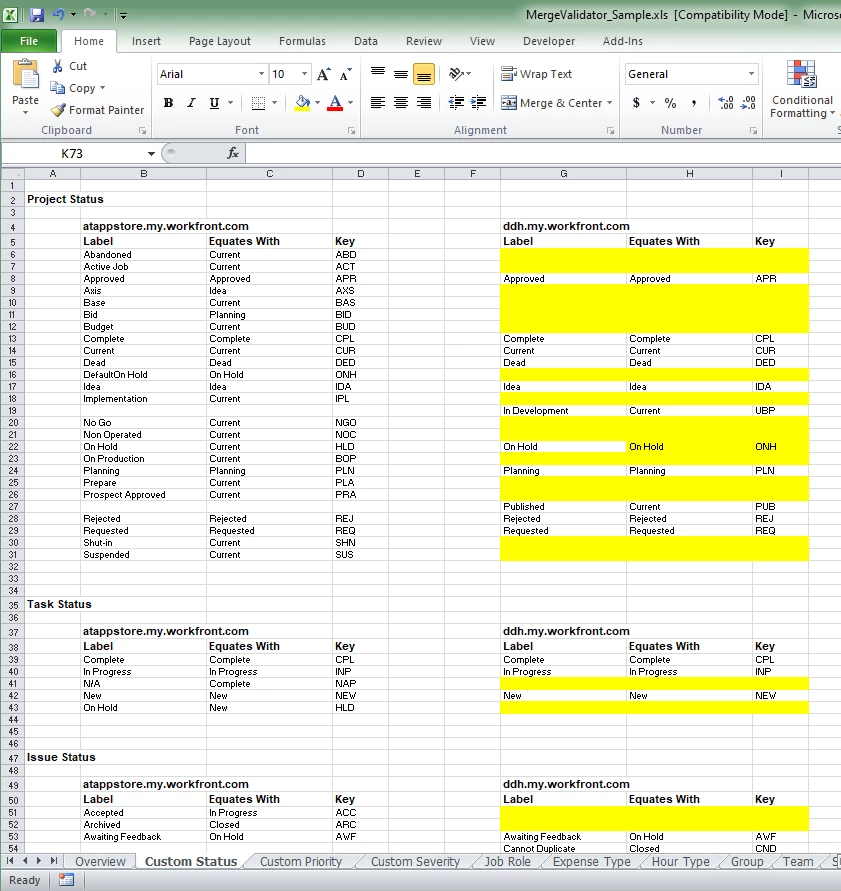
Task: Open Conditional Formatting icon
Action: click(x=802, y=74)
